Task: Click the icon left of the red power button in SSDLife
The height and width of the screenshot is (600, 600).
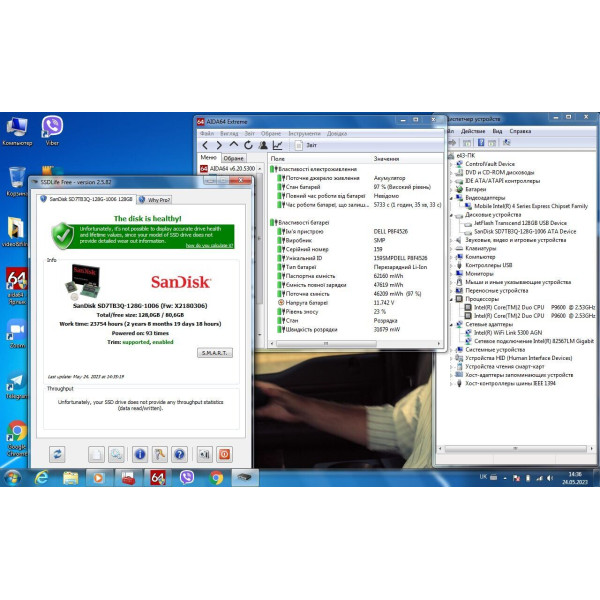Action: pyautogui.click(x=205, y=454)
